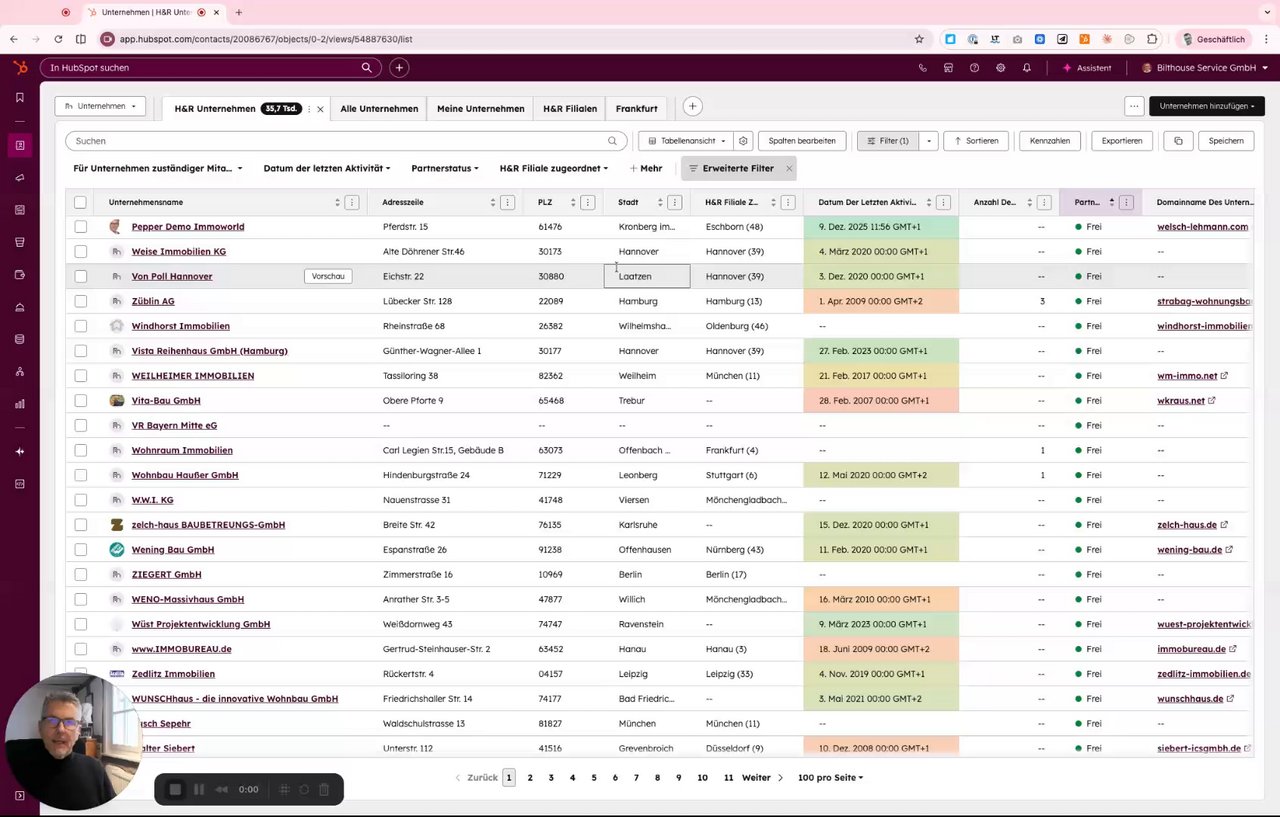Select the Wohnraum Immobilien row checkbox

tap(80, 450)
